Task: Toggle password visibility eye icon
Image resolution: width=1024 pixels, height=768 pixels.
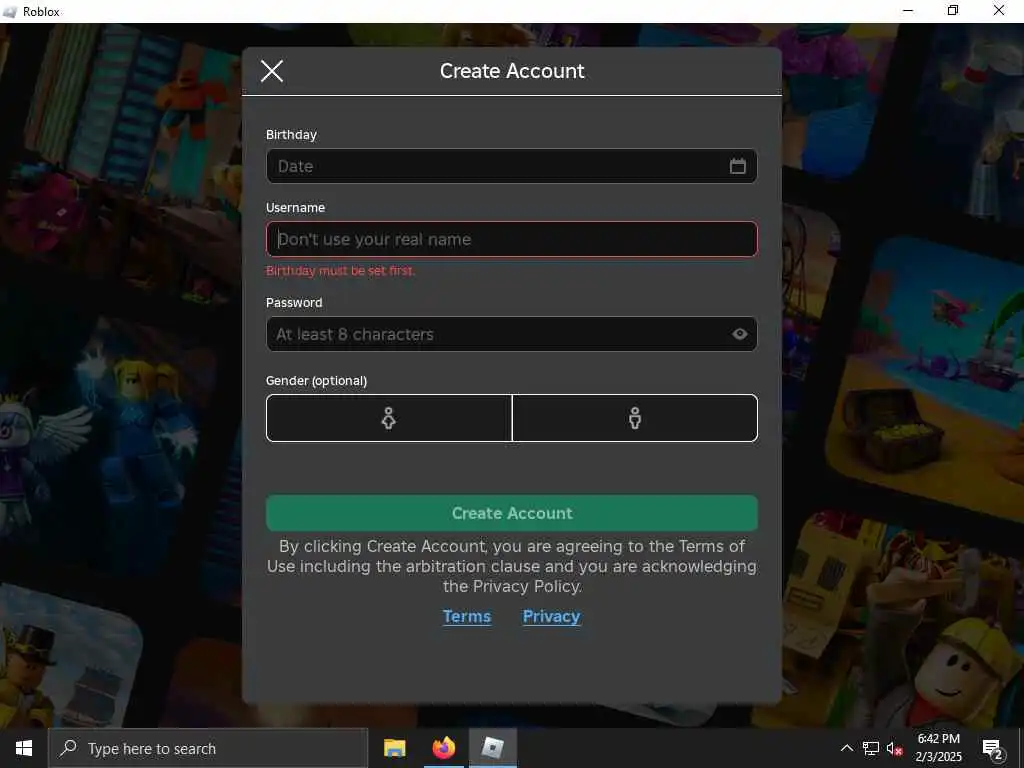Action: 739,334
